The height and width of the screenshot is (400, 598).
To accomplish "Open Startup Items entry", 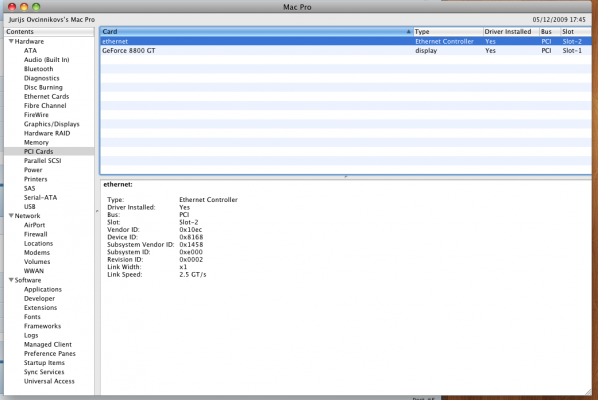I will click(44, 363).
